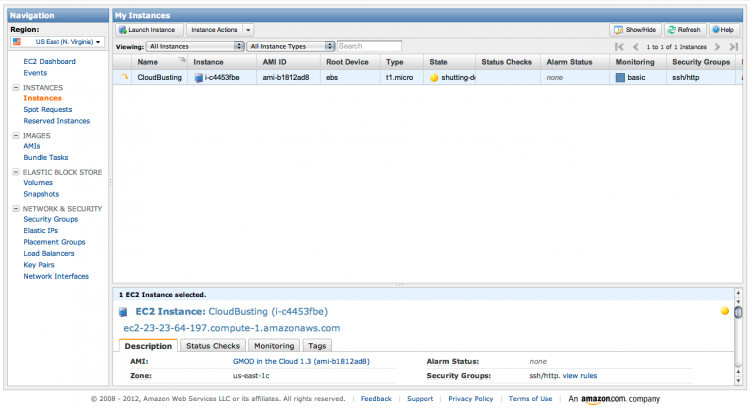Viewport: 750px width, 409px height.
Task: Refresh the instances list
Action: pos(684,30)
